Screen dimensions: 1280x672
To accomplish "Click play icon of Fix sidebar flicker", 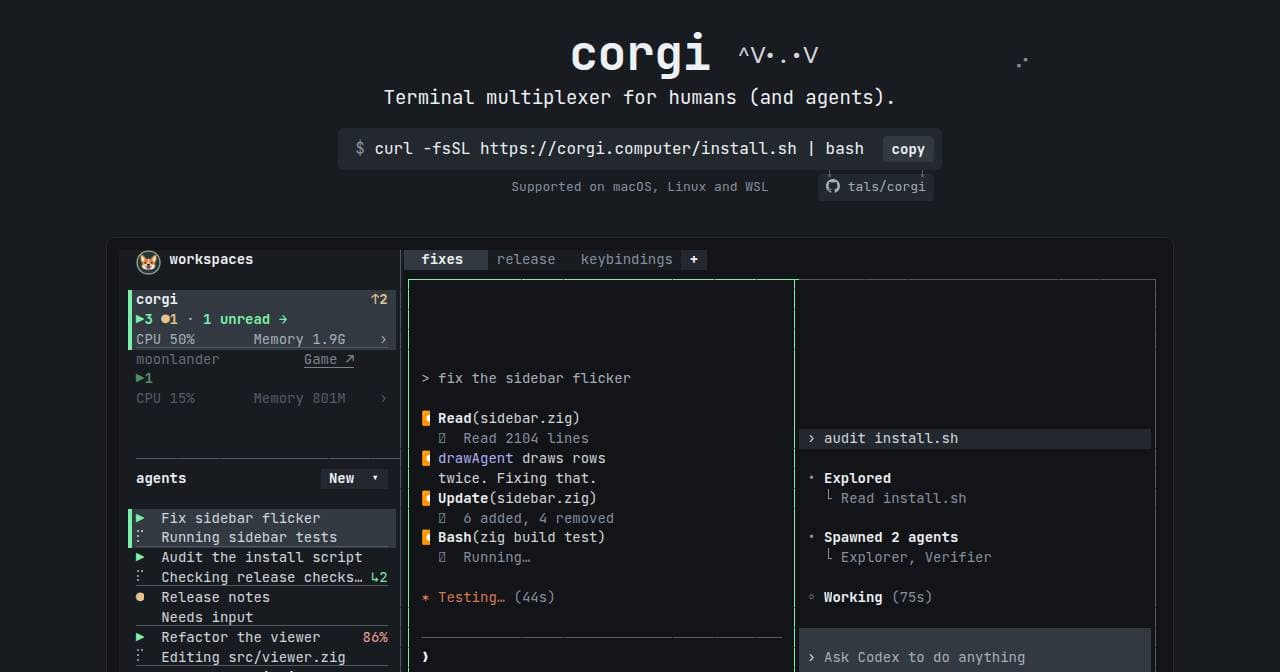I will [140, 518].
